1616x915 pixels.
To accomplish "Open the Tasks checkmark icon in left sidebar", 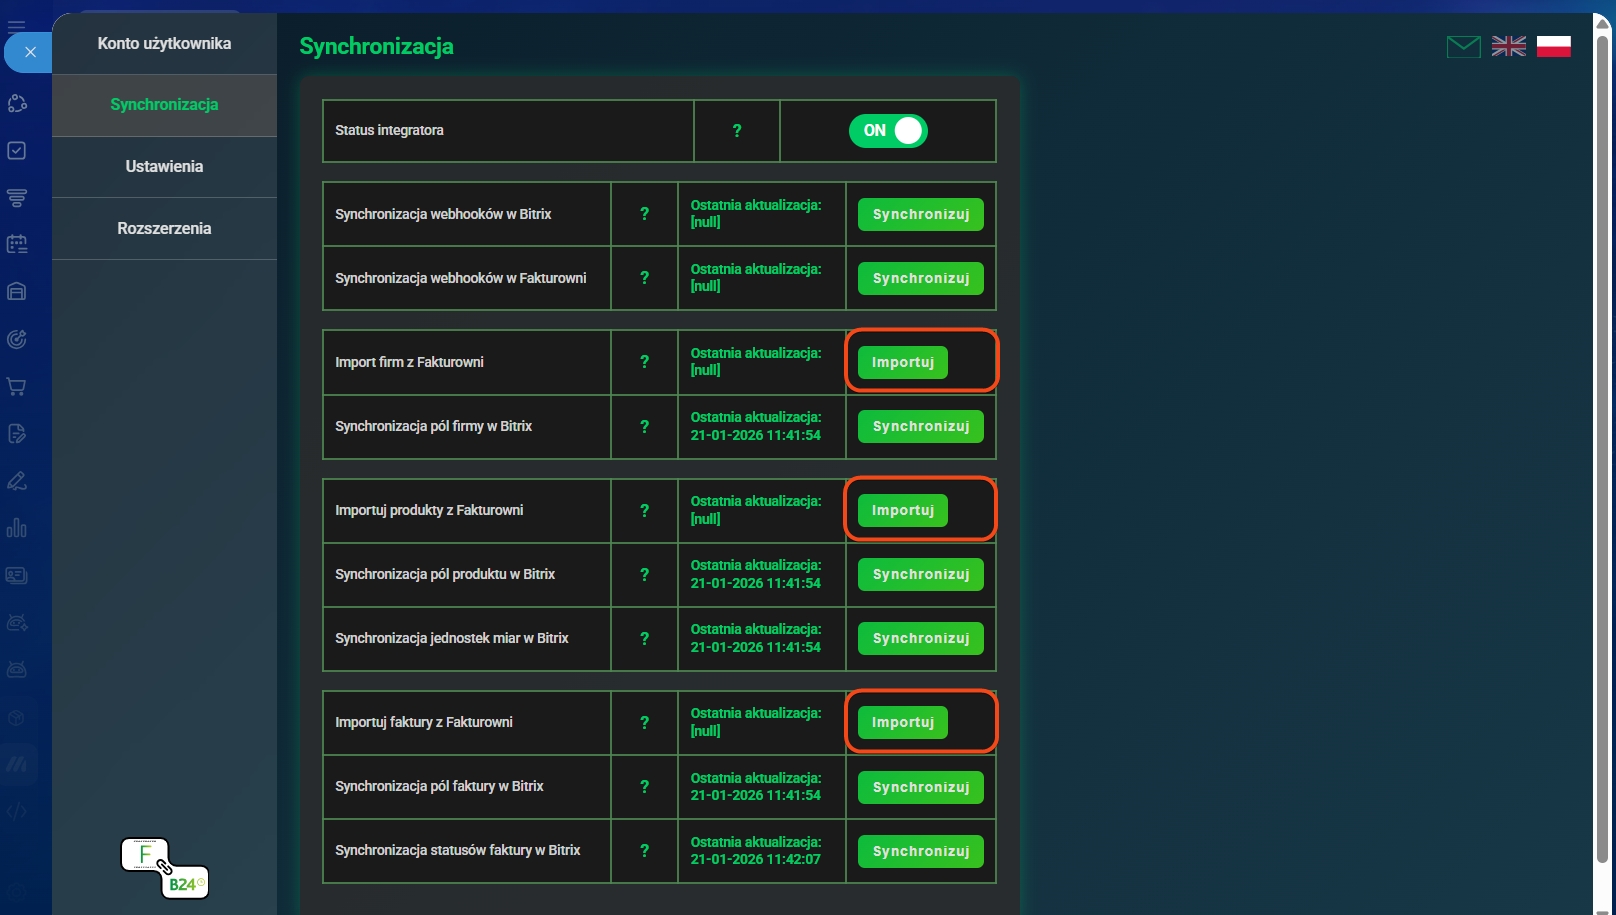I will click(x=17, y=150).
